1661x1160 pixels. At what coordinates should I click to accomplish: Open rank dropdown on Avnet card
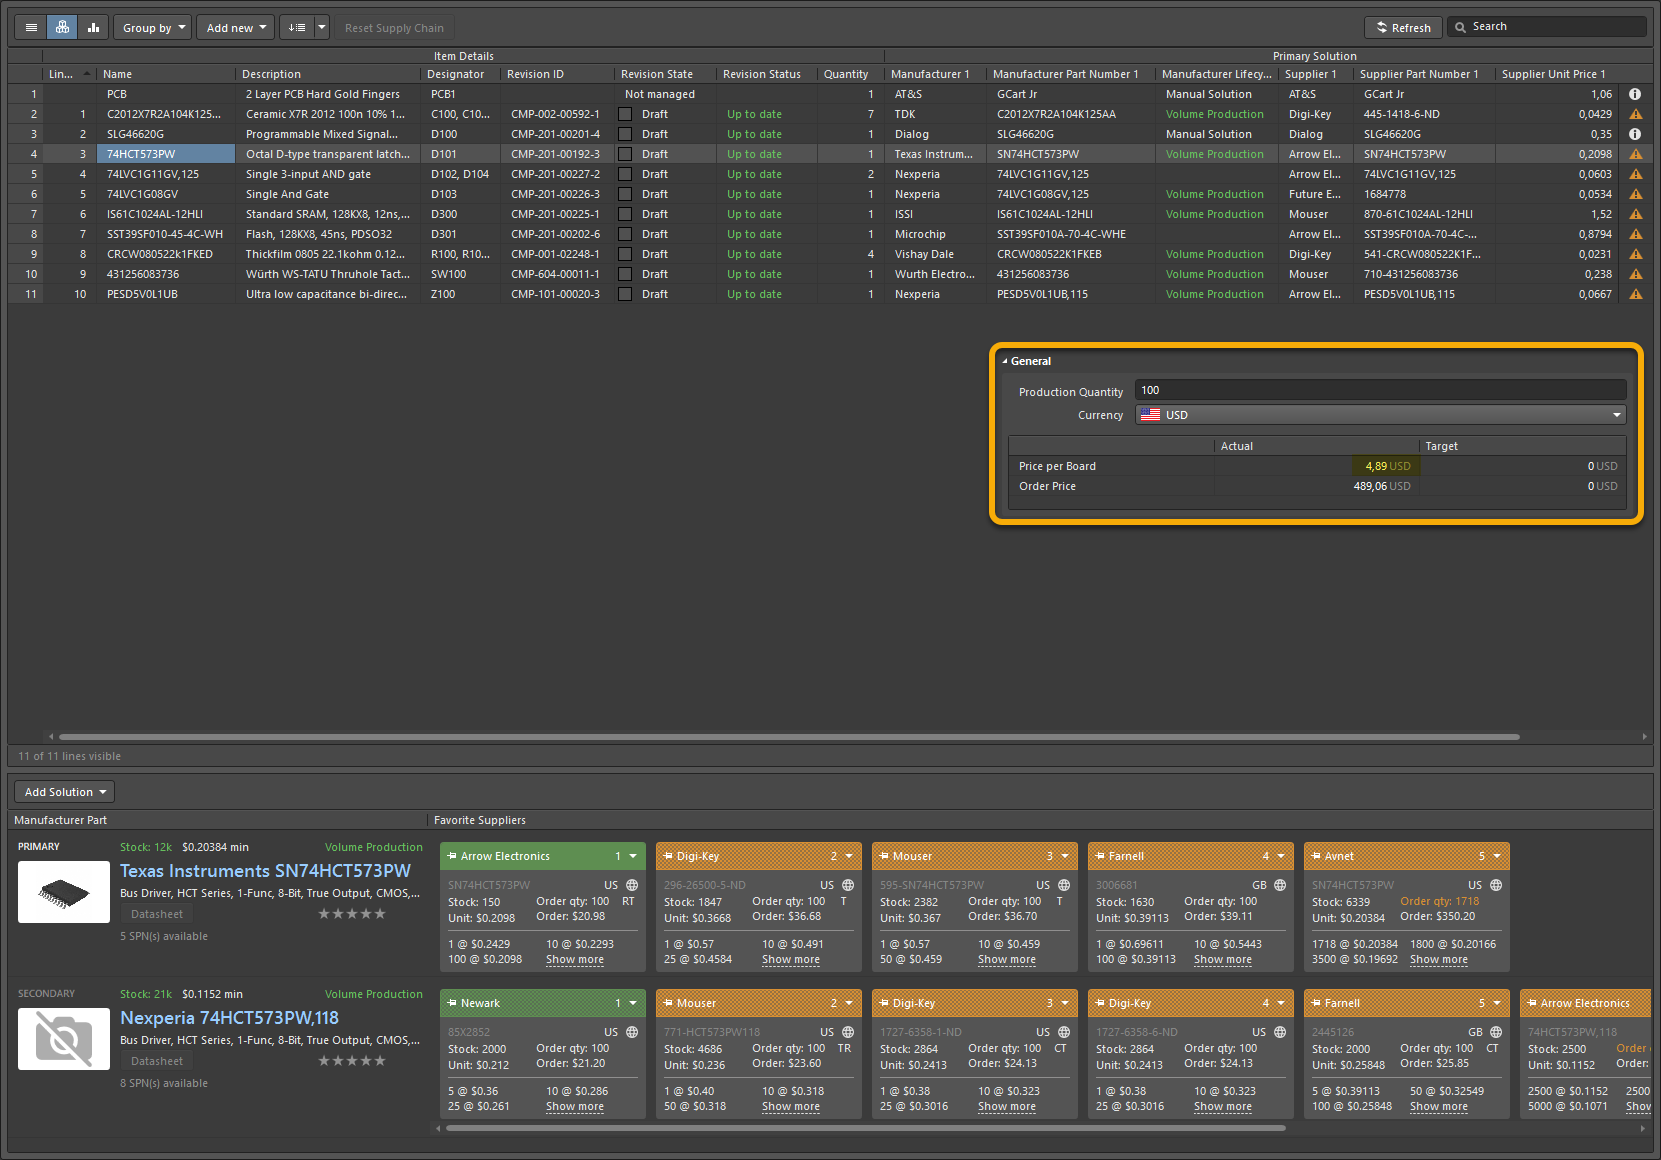coord(1497,856)
